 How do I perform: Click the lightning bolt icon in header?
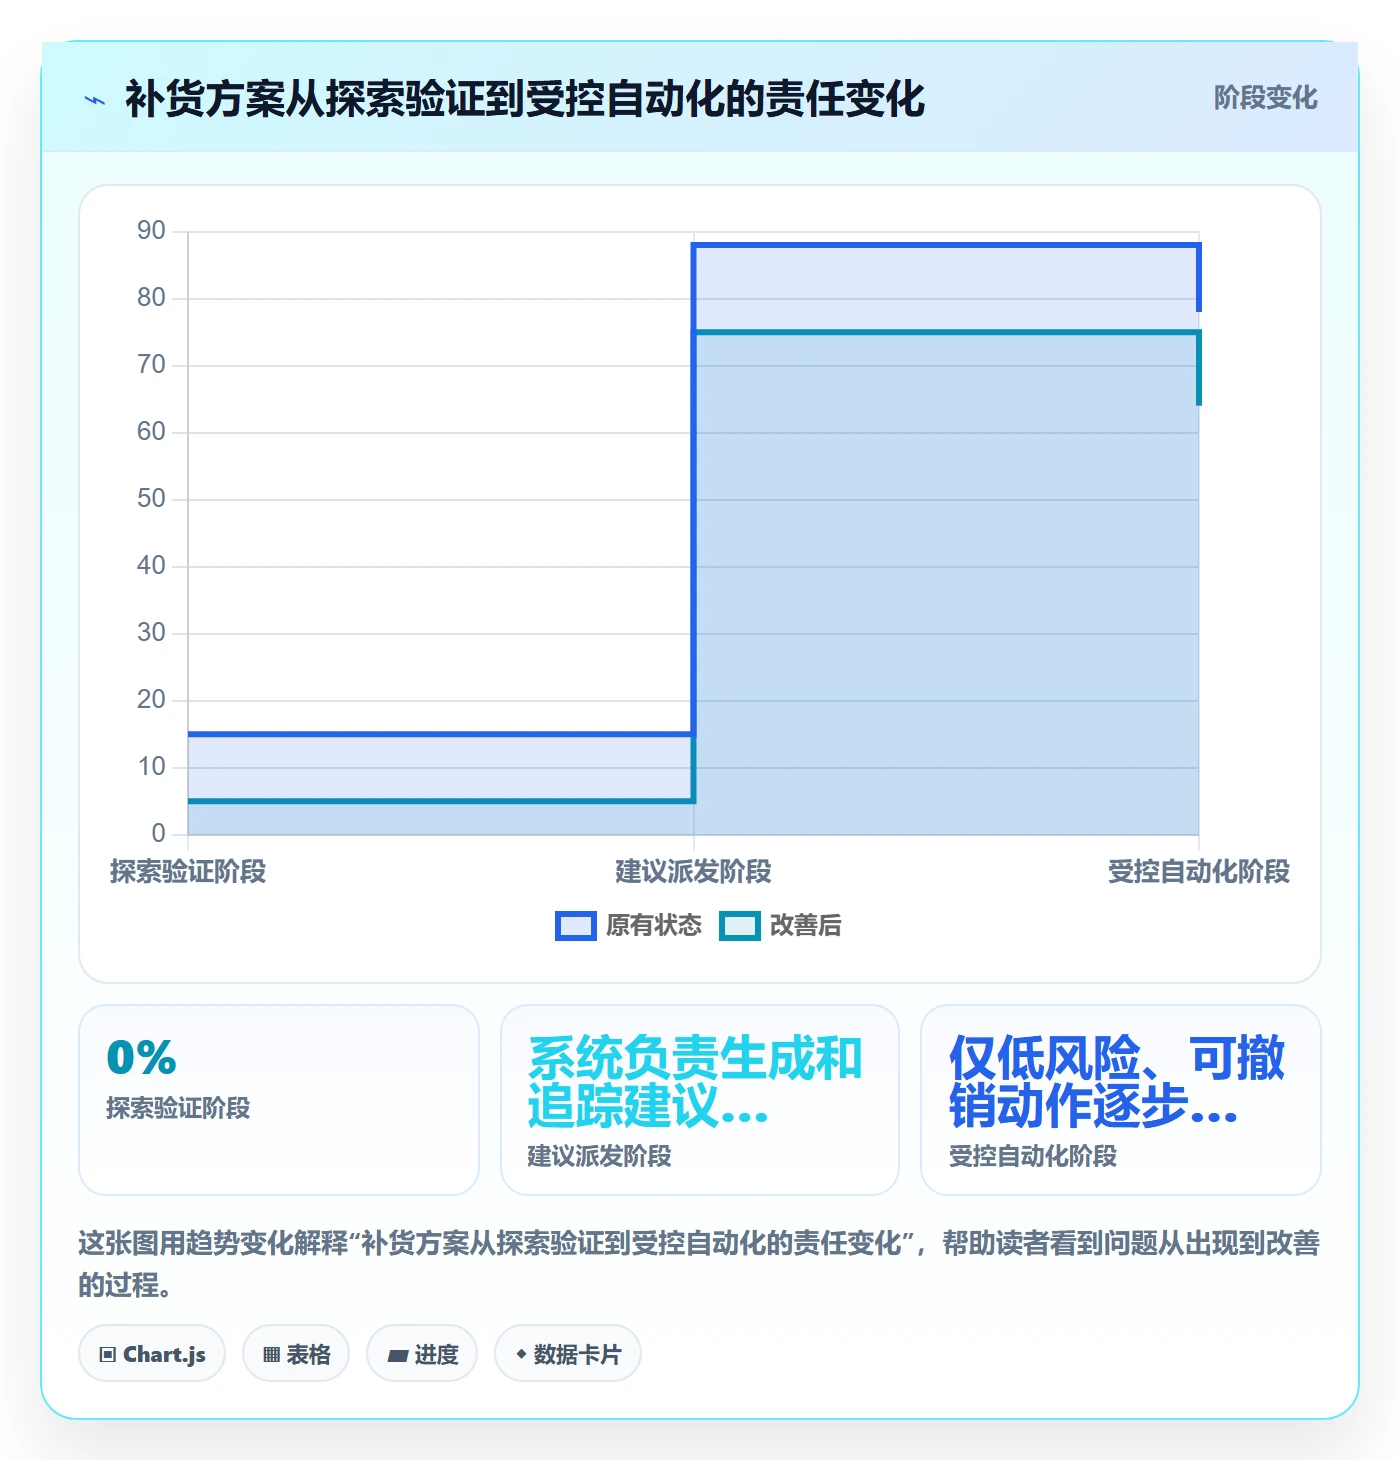[95, 100]
